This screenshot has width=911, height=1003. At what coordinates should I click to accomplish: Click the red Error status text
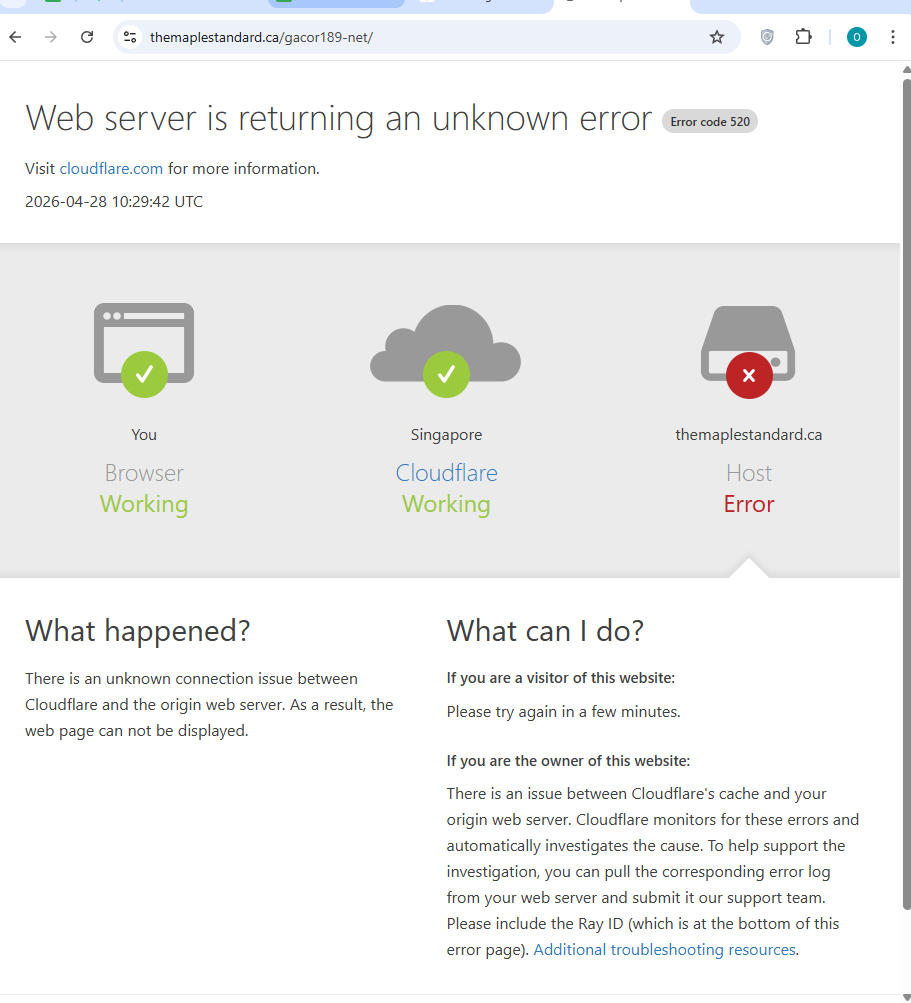point(749,504)
